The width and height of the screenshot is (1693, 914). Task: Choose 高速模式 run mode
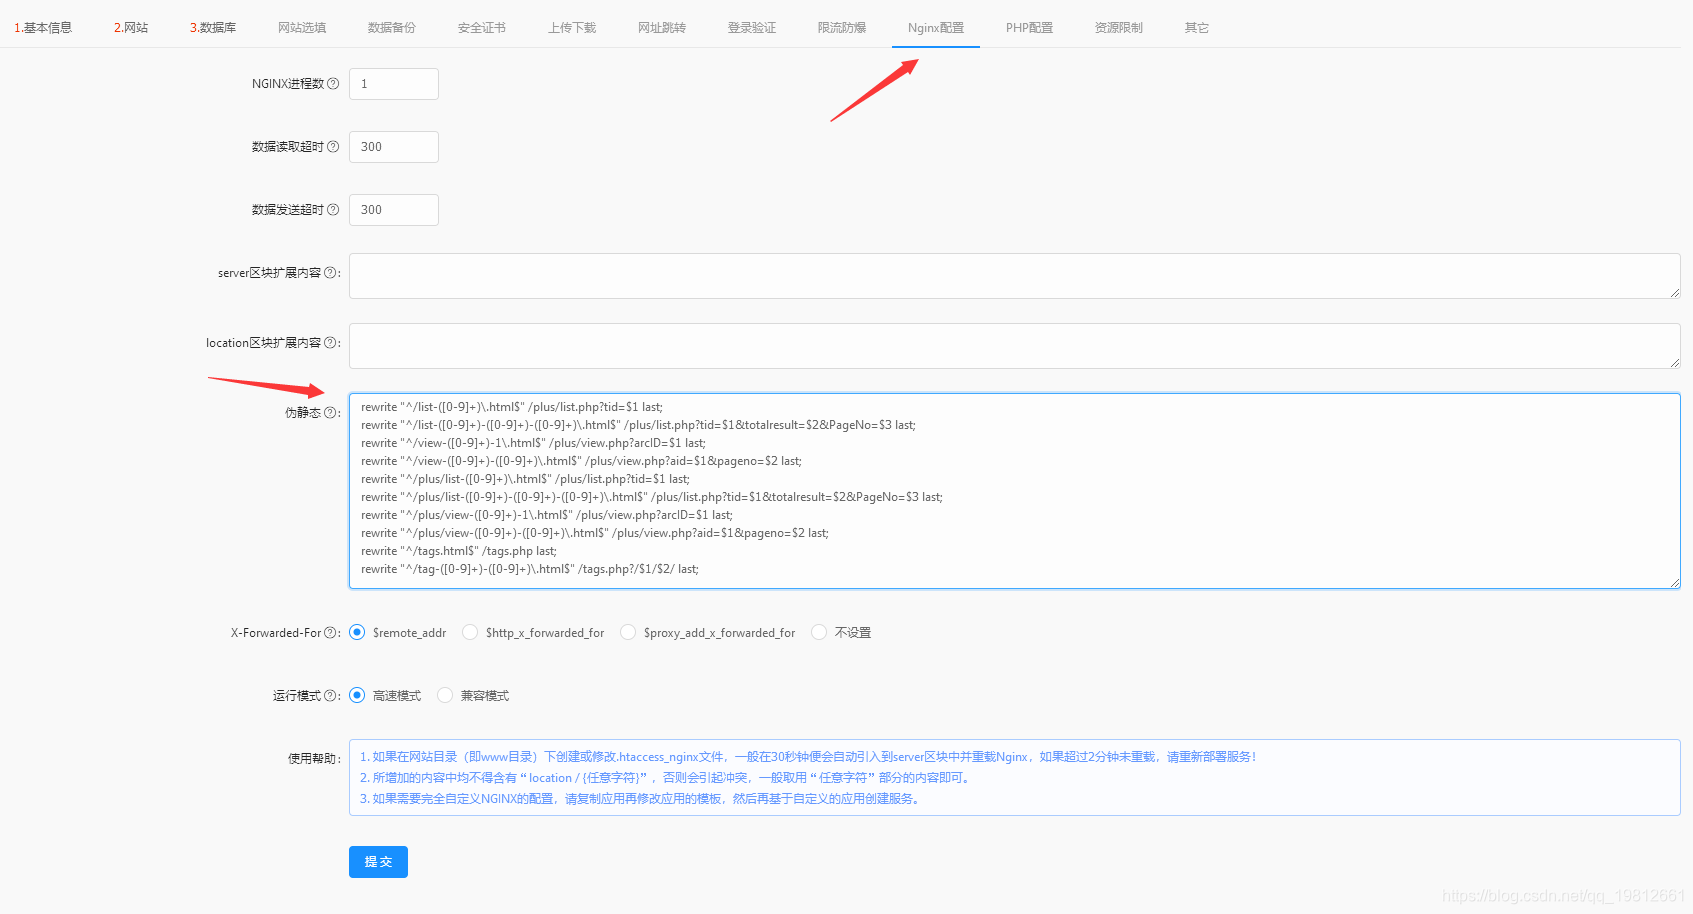tap(357, 695)
